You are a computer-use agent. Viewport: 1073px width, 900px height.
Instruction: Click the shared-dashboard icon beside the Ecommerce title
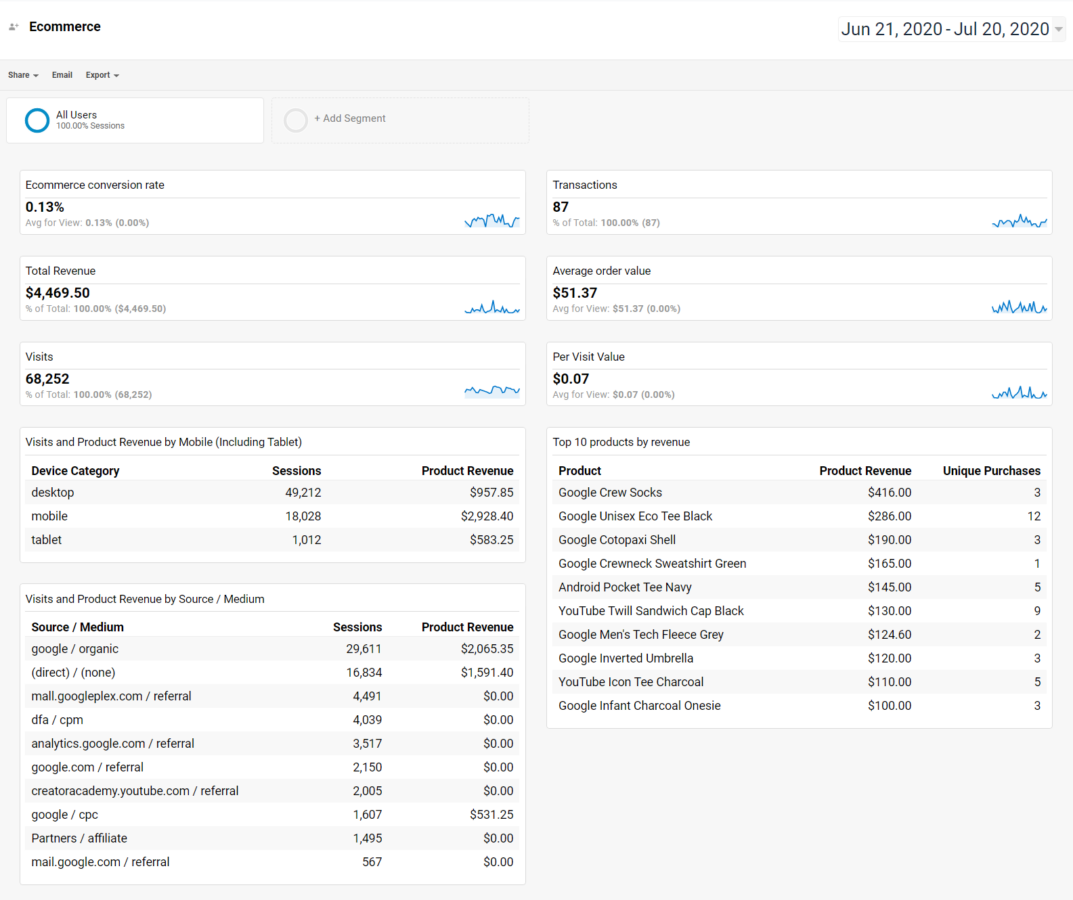pyautogui.click(x=14, y=27)
